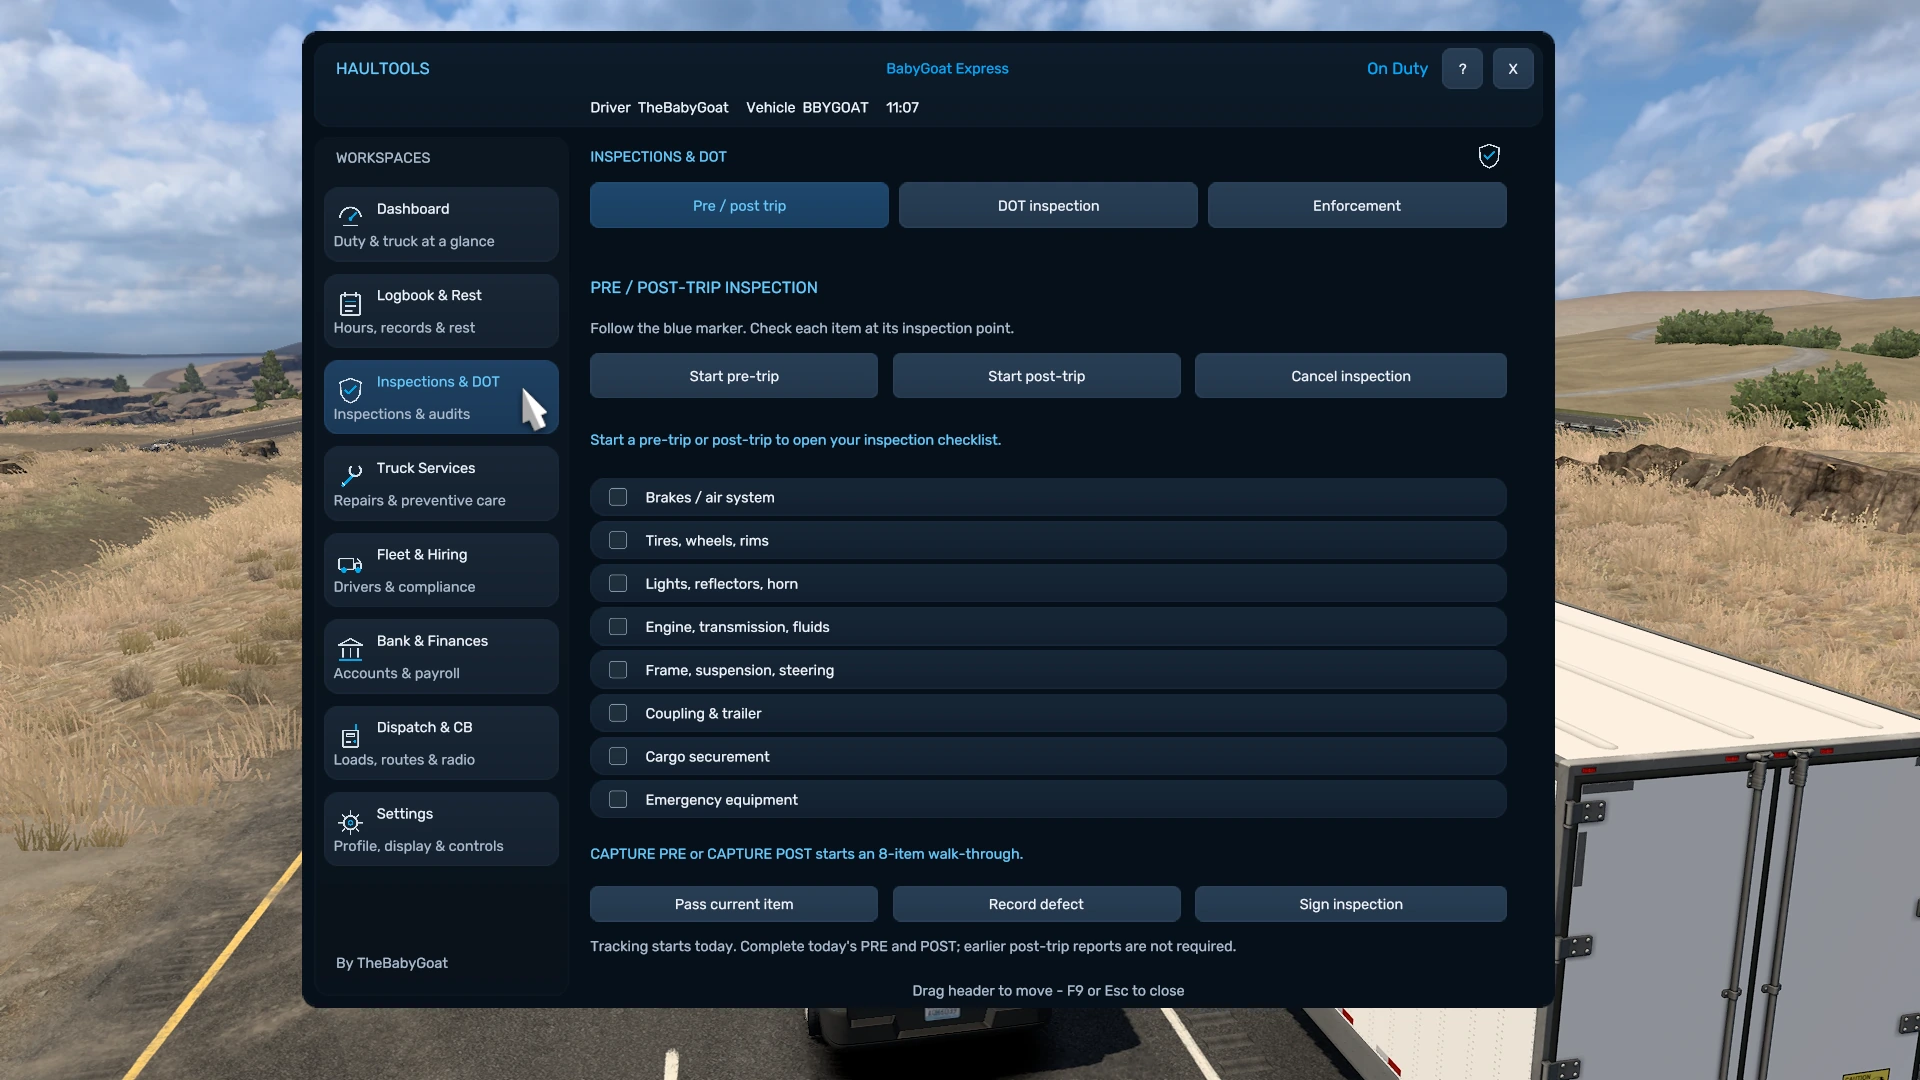Click the PRE / POST-TRIP INSPECTION heading

(704, 288)
